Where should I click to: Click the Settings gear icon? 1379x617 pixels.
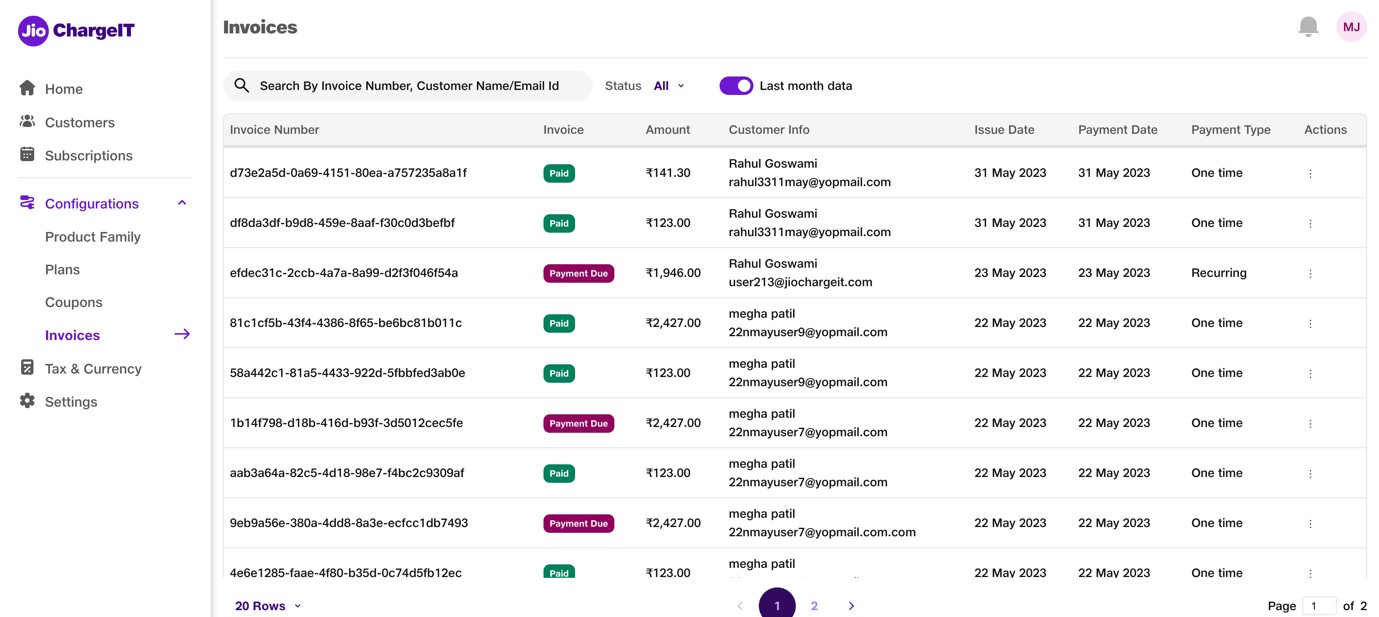point(27,401)
